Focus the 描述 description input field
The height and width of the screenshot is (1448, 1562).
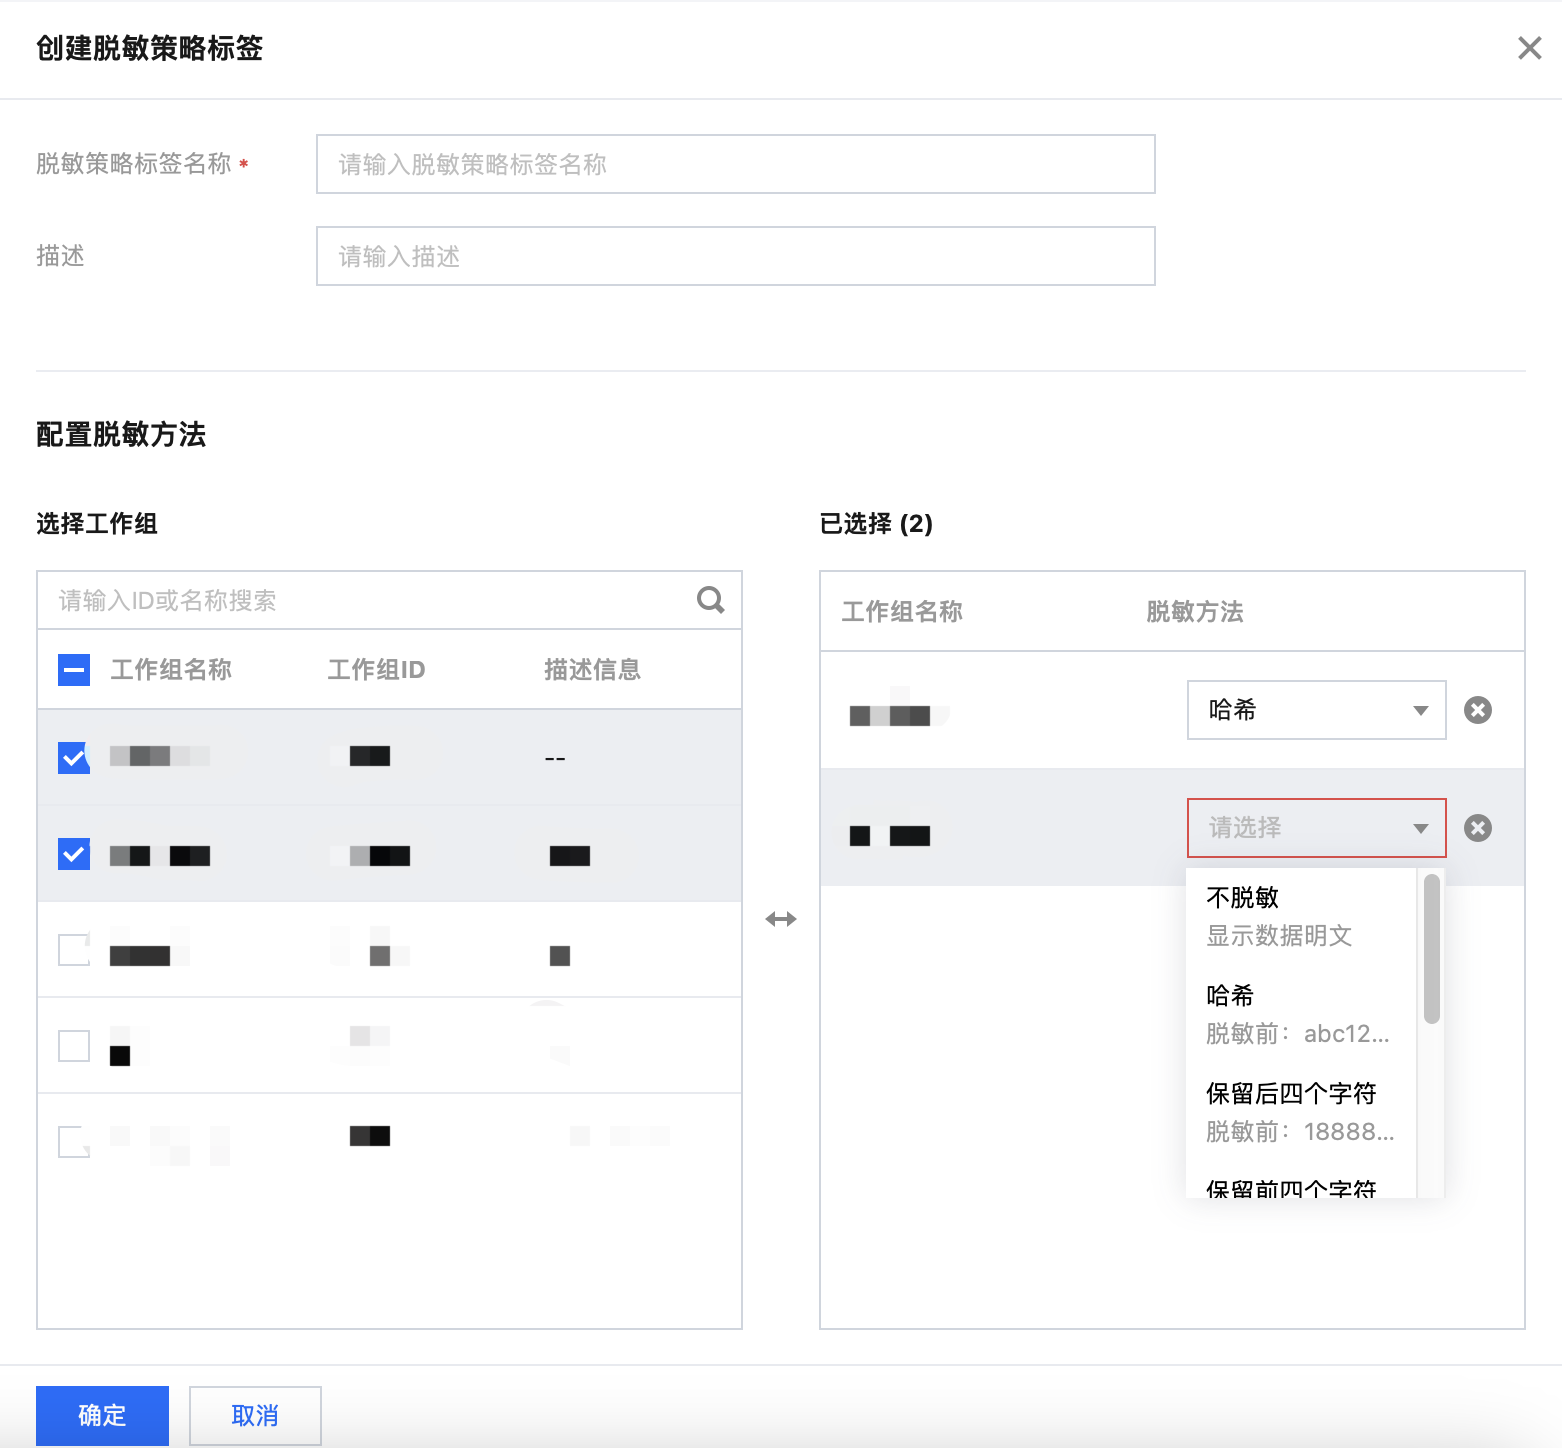click(x=735, y=256)
